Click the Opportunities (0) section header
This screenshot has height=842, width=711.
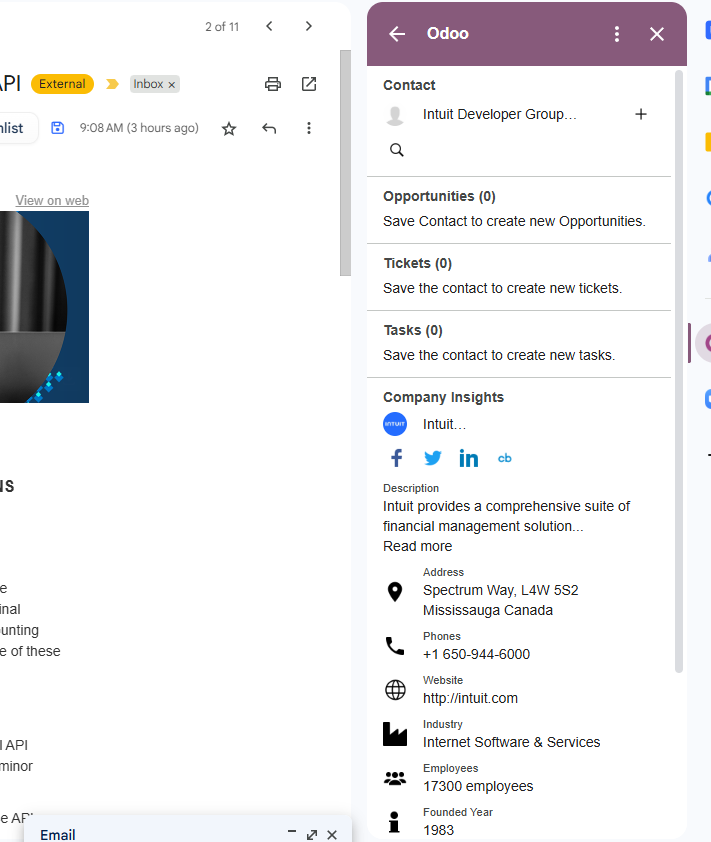point(439,197)
